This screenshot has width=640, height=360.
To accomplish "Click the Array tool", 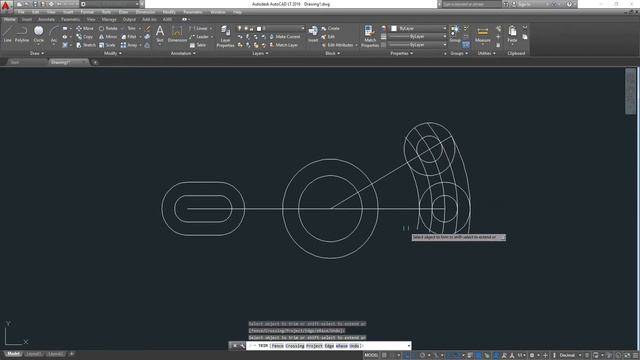I will pos(129,45).
